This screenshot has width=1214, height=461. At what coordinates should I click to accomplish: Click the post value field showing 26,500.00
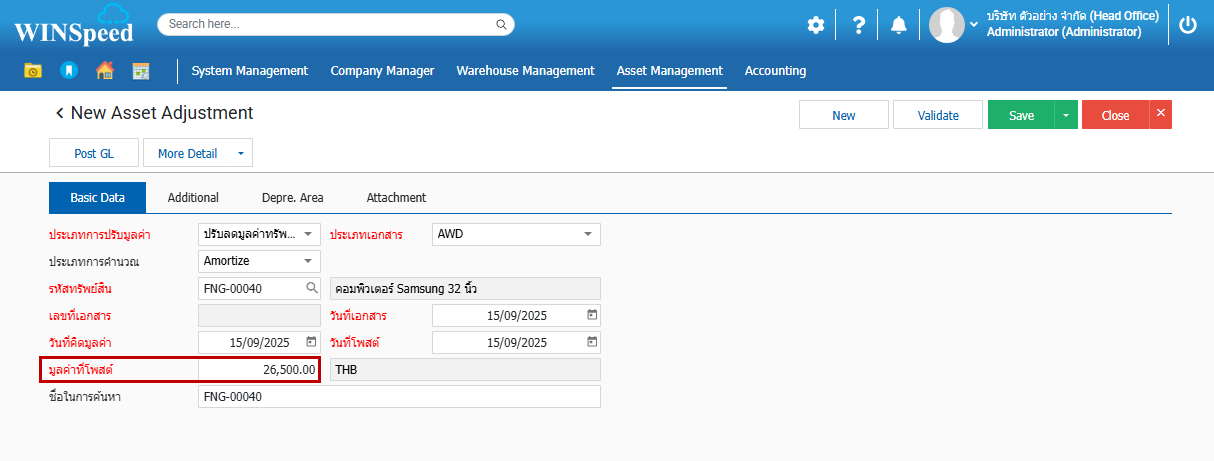[x=259, y=369]
